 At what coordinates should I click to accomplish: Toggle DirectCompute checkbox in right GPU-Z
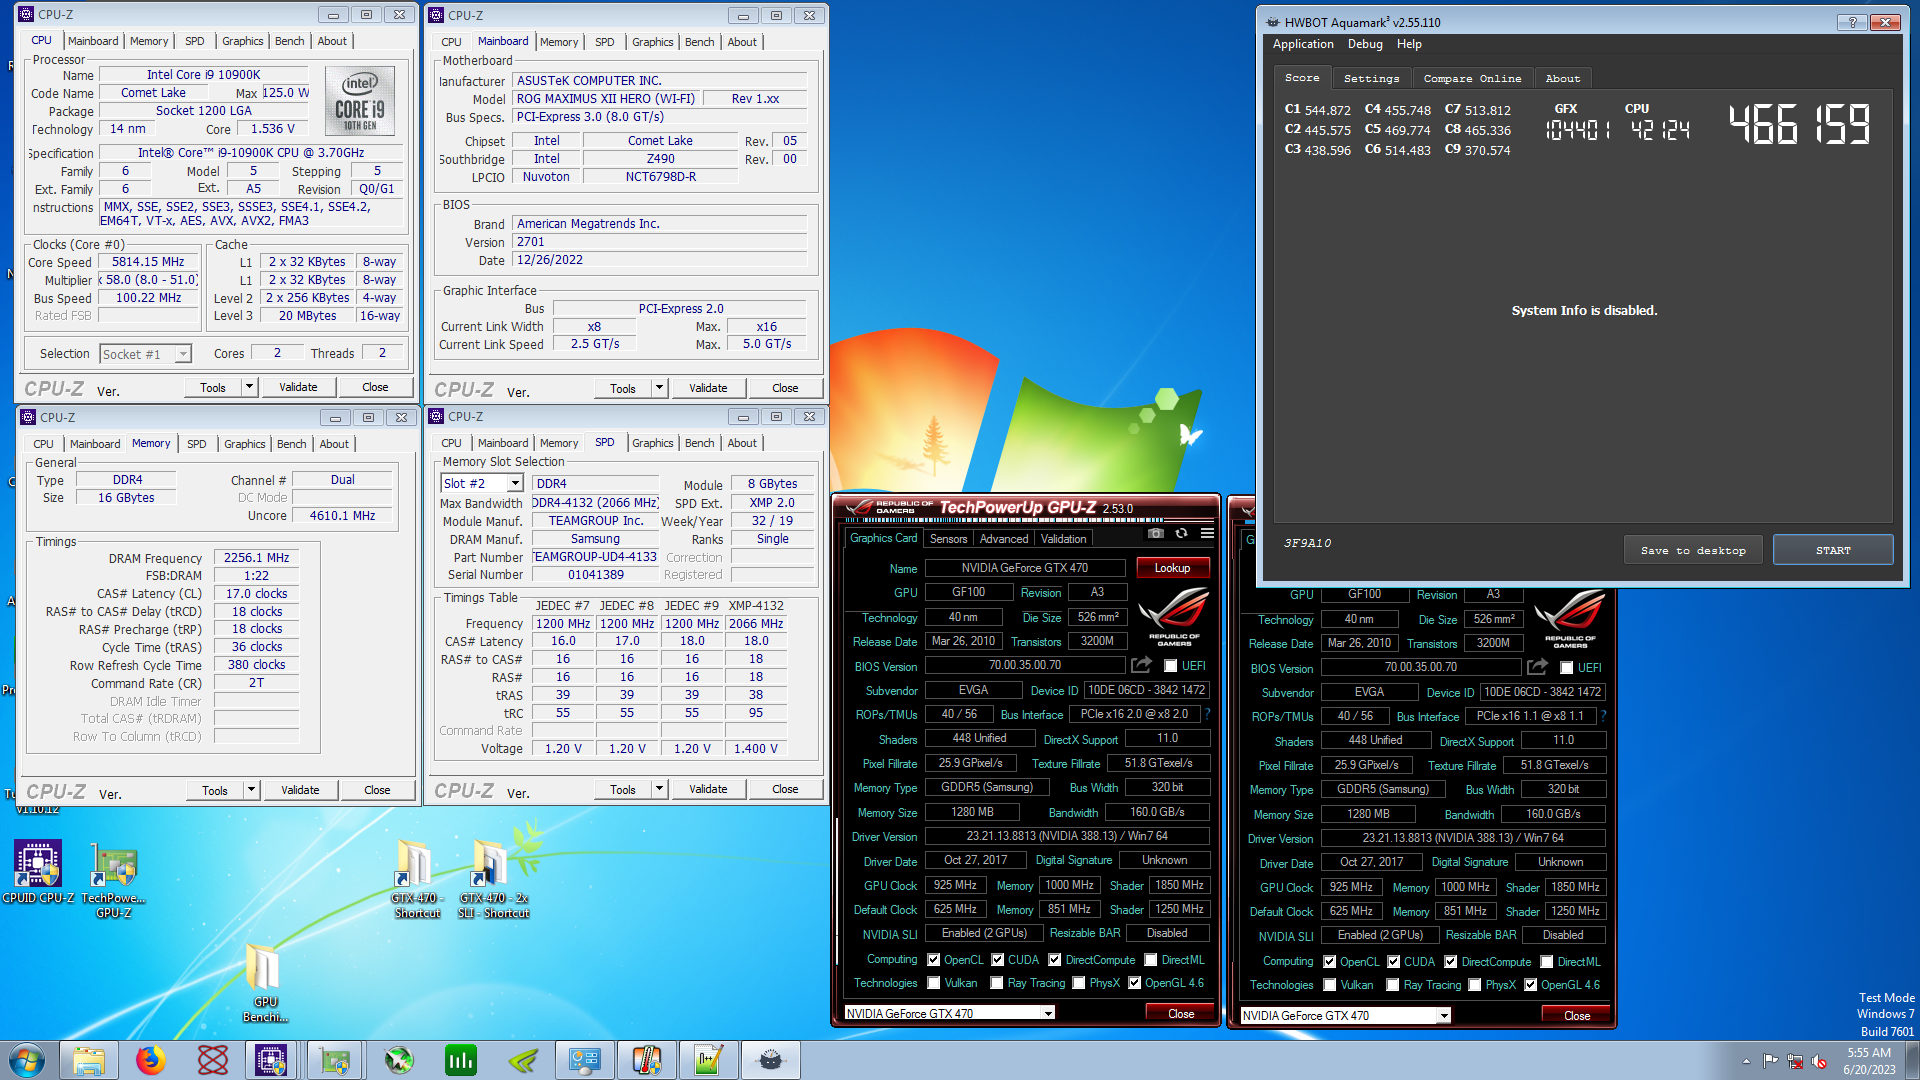click(1450, 962)
